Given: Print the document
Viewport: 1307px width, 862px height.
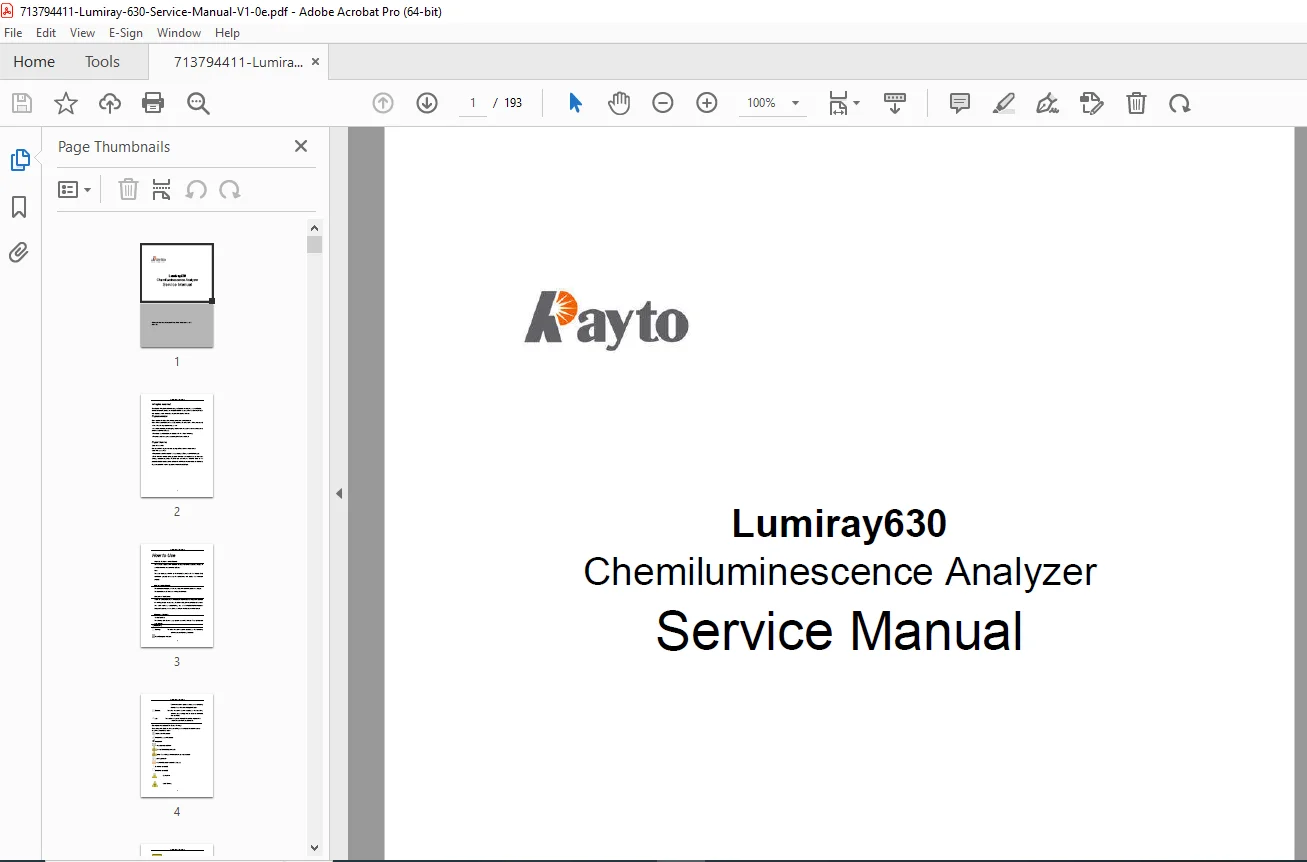Looking at the screenshot, I should pyautogui.click(x=153, y=103).
